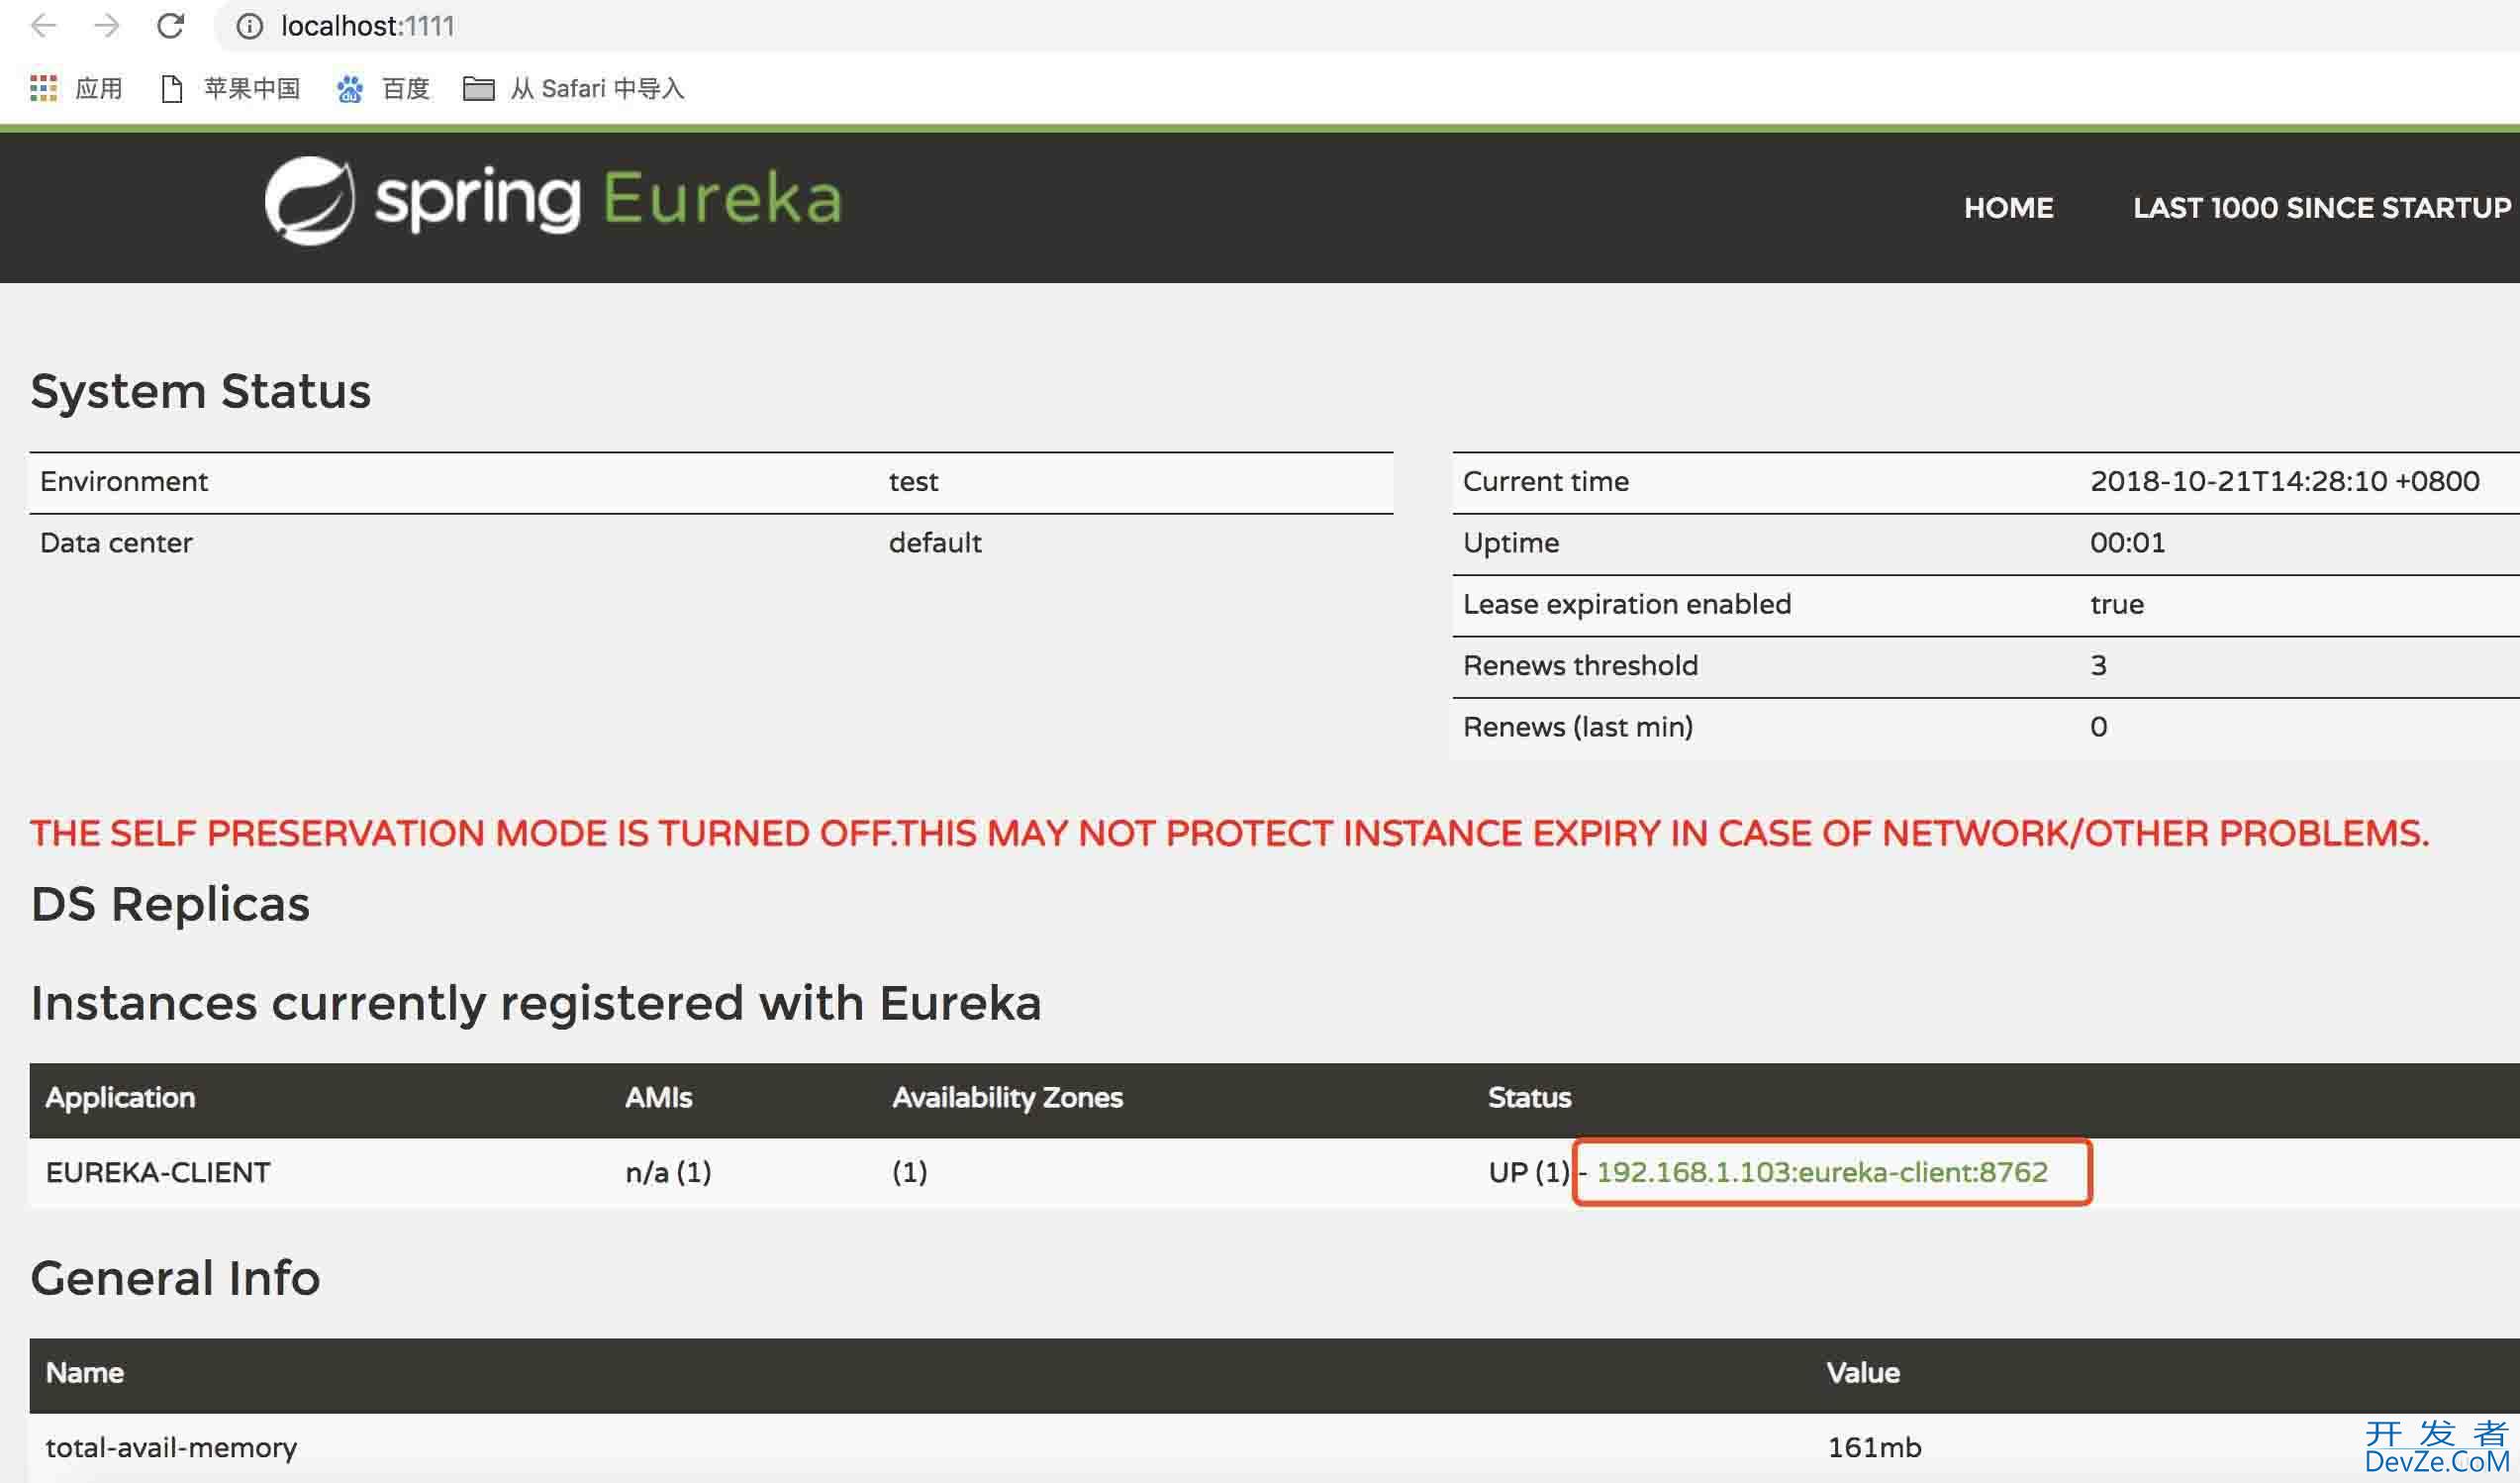Open the 应用 apps grid bookmark
The width and height of the screenshot is (2520, 1483).
click(77, 89)
